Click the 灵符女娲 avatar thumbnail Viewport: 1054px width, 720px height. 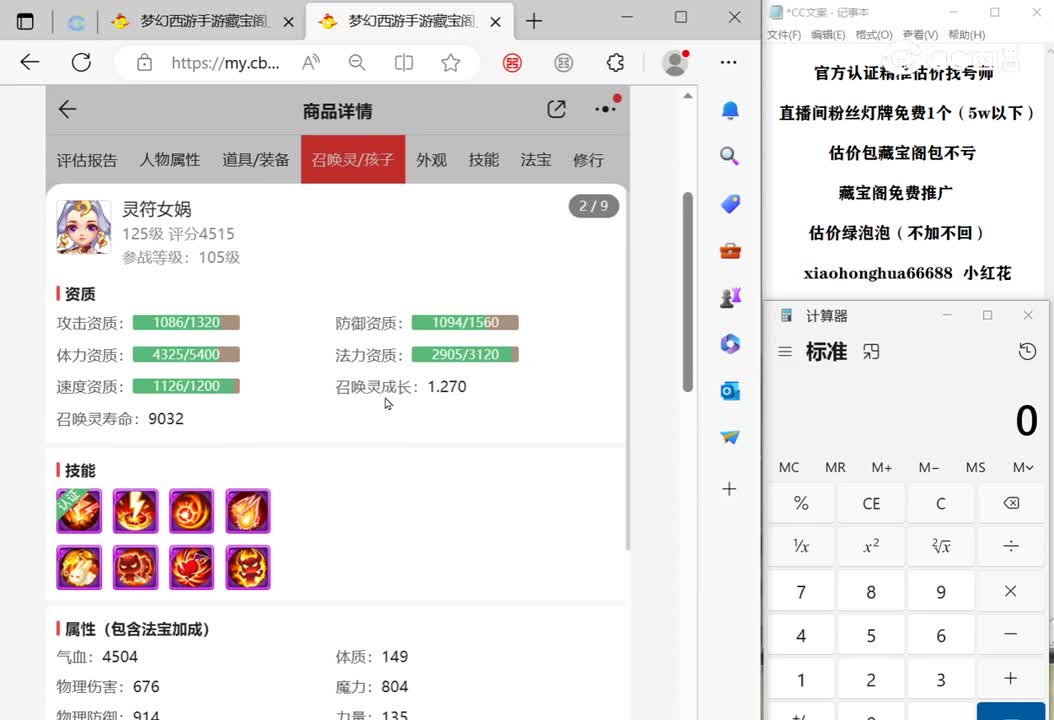[83, 227]
